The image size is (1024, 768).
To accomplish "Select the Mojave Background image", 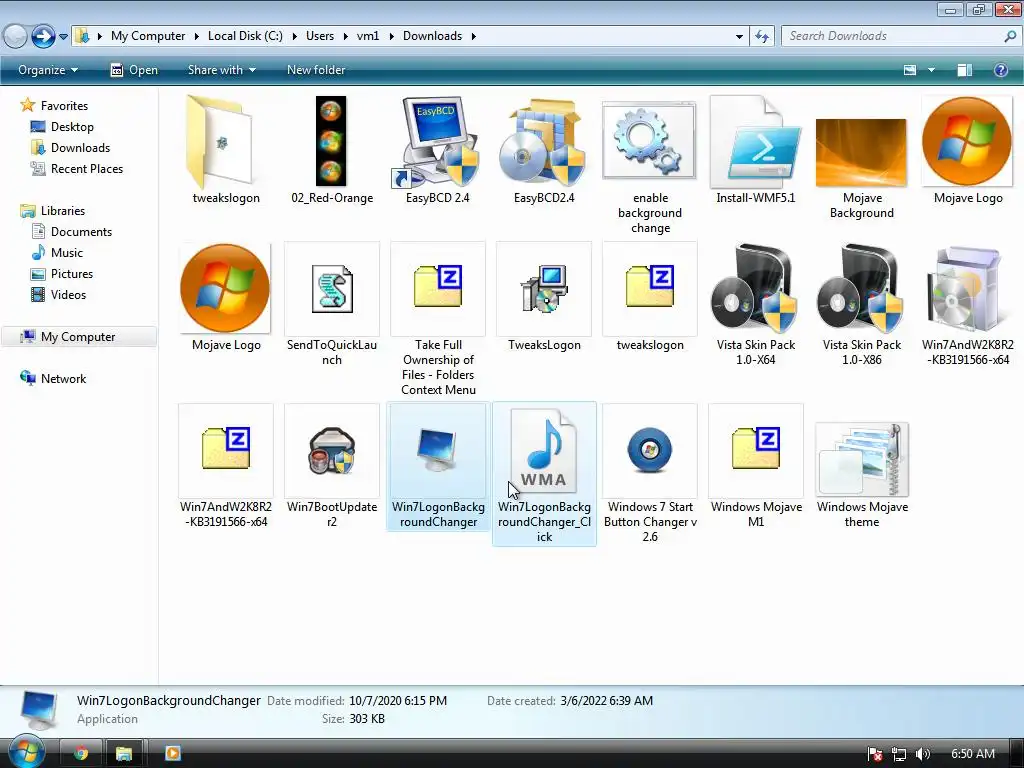I will pos(861,152).
